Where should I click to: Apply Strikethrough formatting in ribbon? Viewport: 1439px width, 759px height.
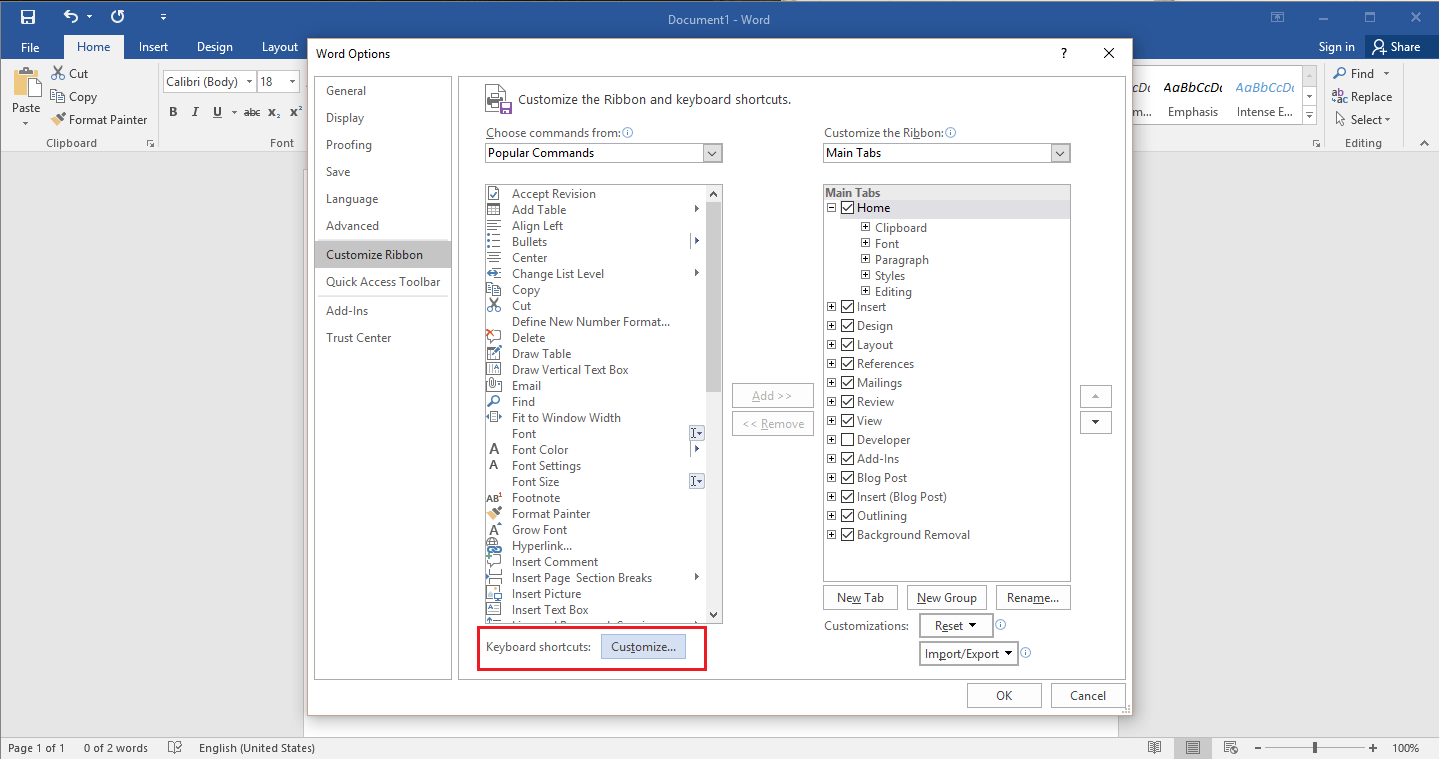pyautogui.click(x=252, y=112)
